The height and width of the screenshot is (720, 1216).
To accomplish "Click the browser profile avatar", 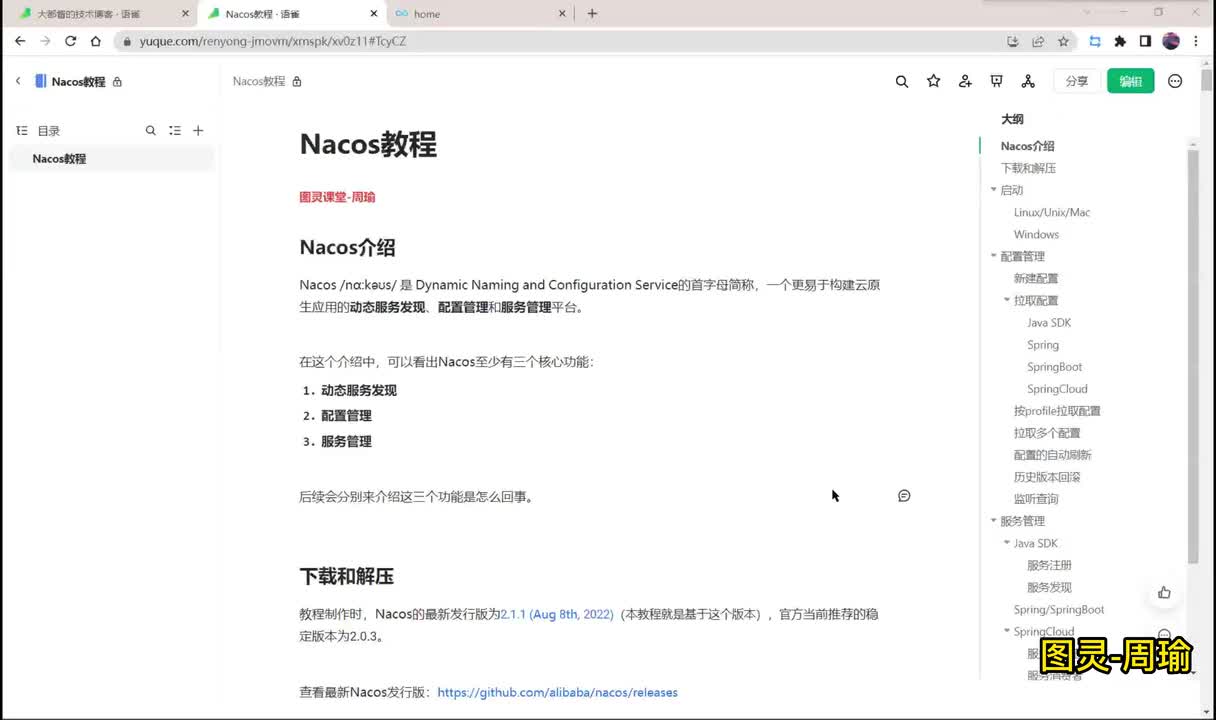I will [x=1171, y=41].
